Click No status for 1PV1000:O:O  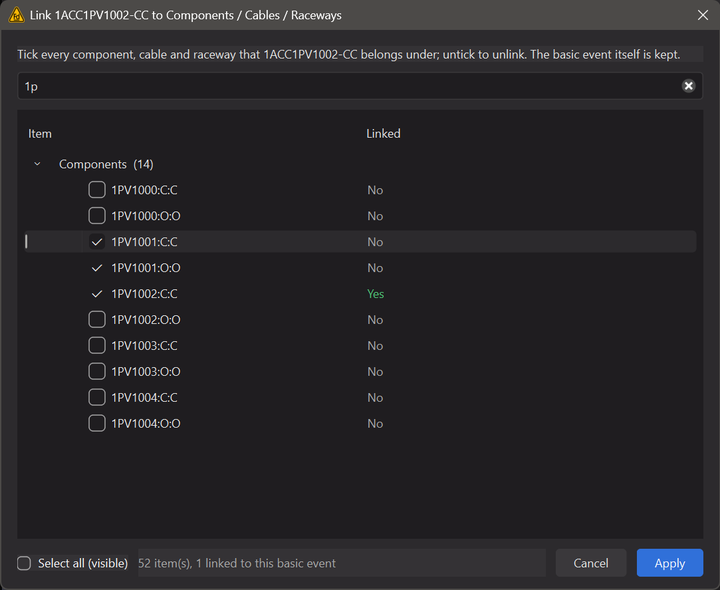click(375, 216)
